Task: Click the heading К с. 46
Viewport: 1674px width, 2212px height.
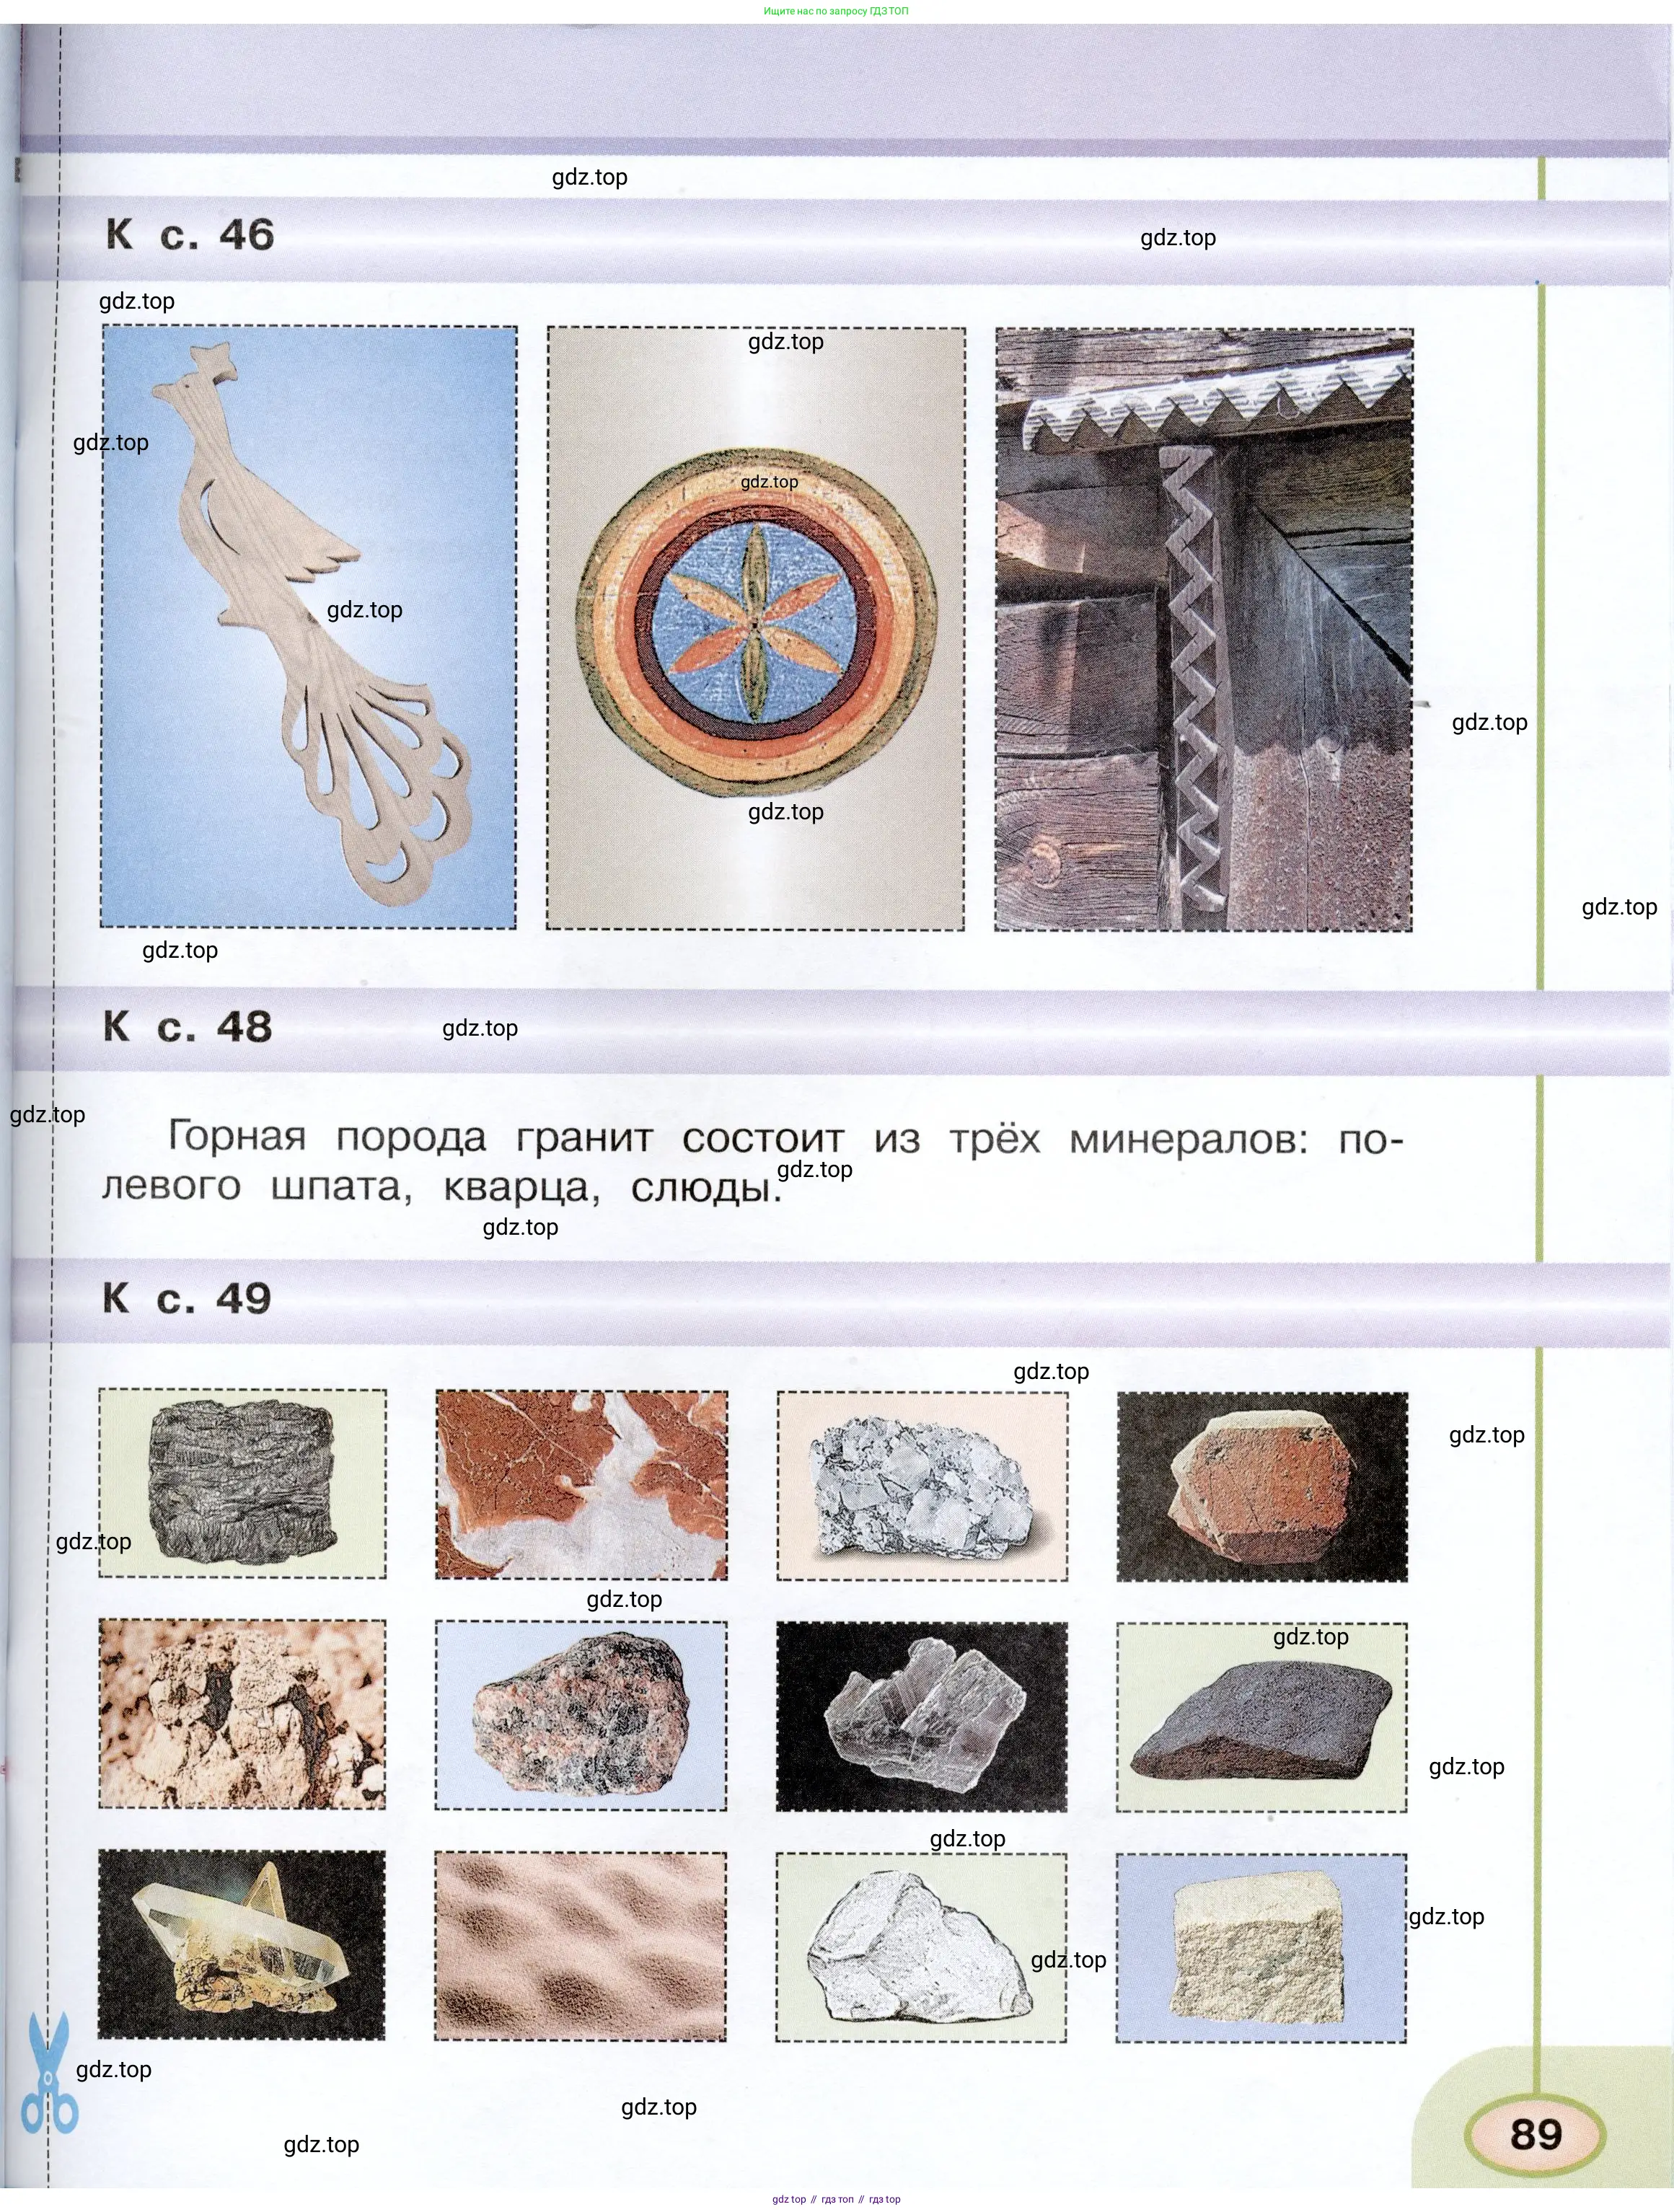Action: [190, 235]
